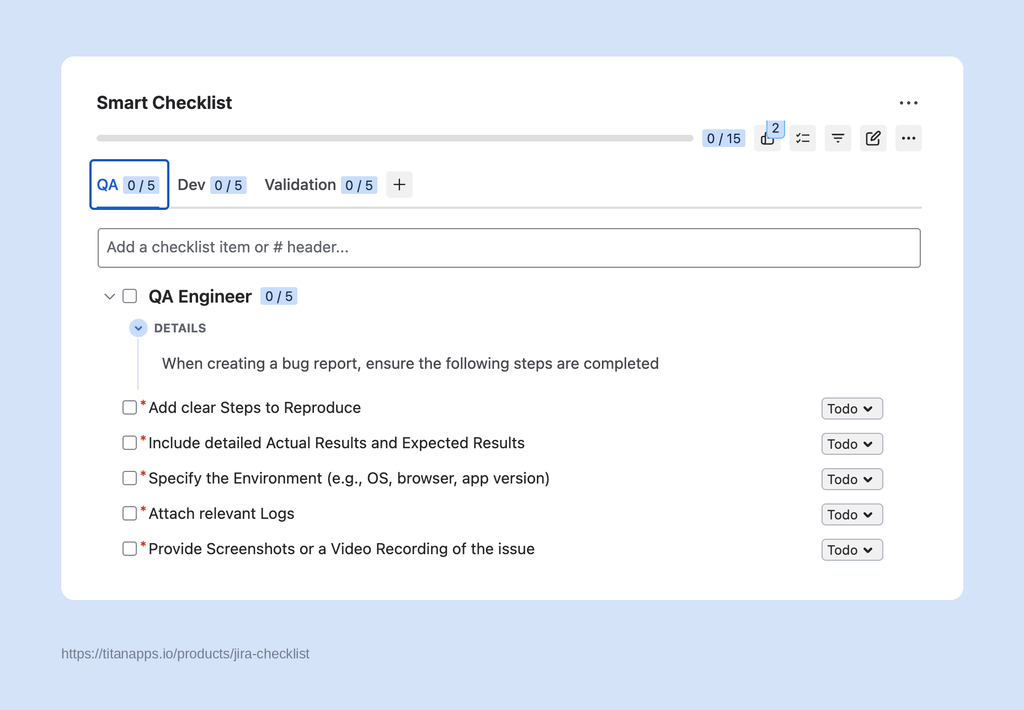1024x710 pixels.
Task: Open the toolbar more options ellipsis
Action: [x=908, y=138]
